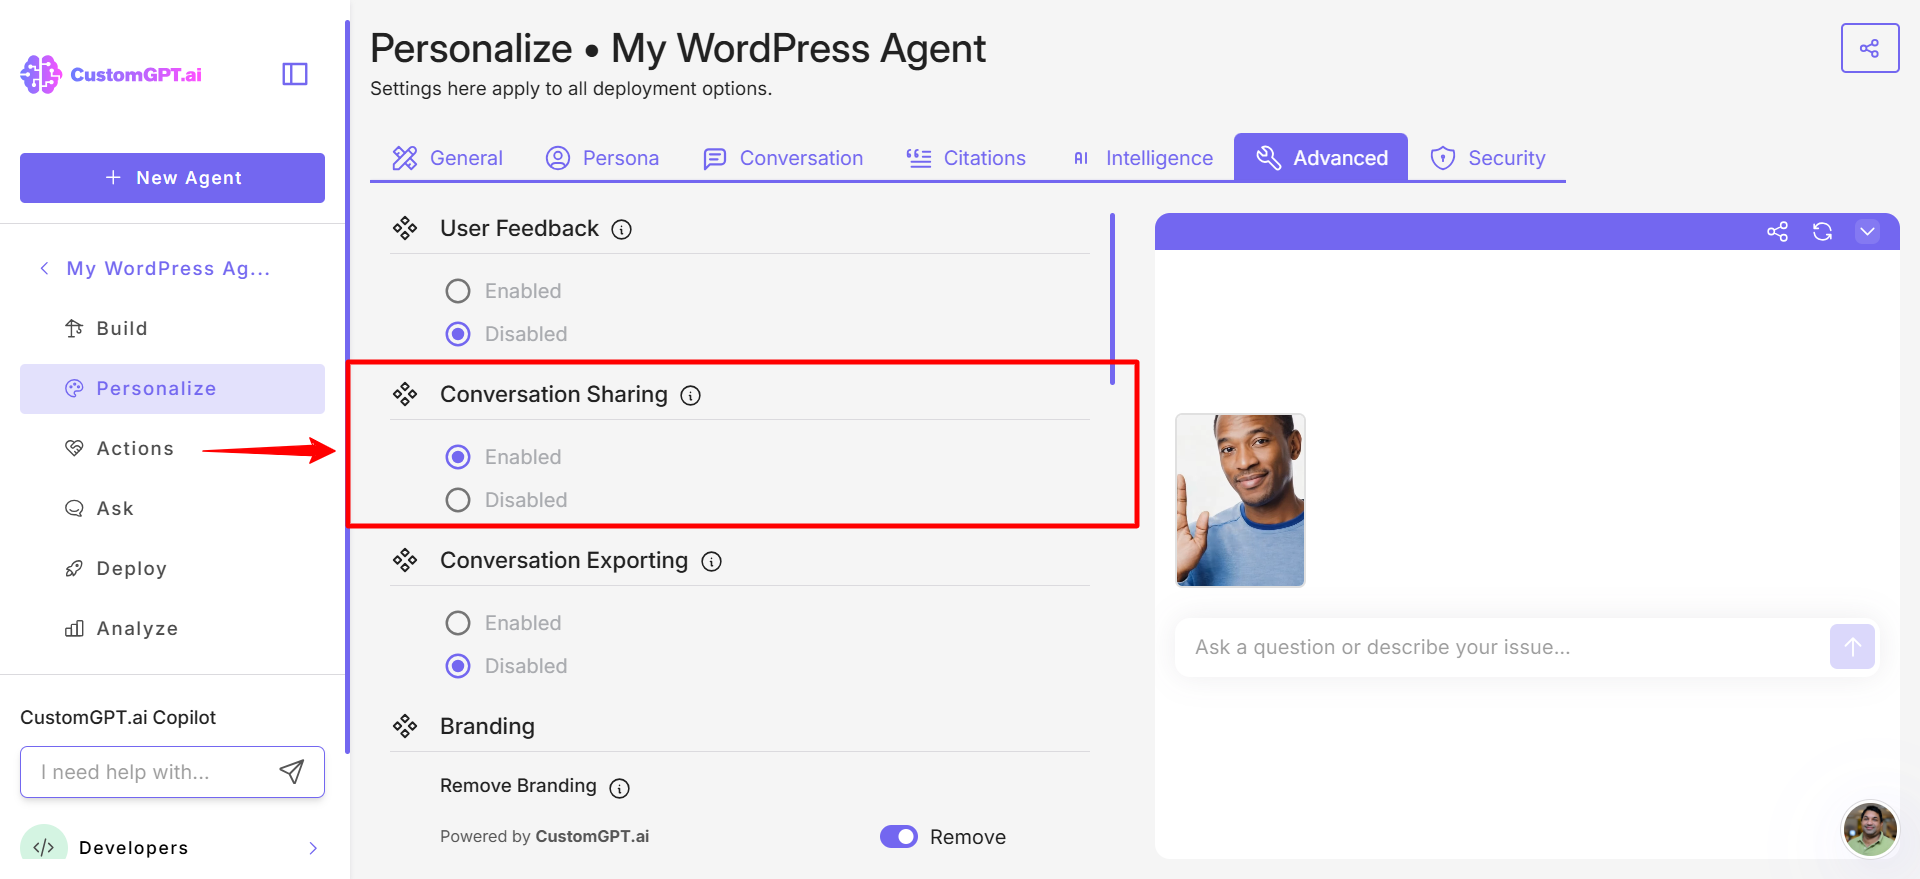Click the Deploy rocket icon
1920x879 pixels.
pos(74,568)
